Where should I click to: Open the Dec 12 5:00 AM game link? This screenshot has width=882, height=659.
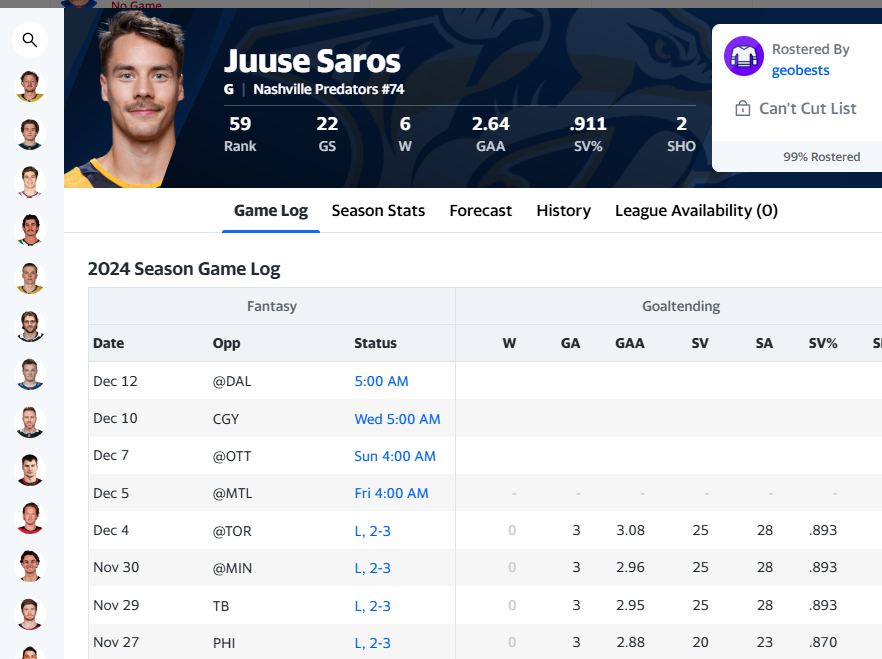381,381
